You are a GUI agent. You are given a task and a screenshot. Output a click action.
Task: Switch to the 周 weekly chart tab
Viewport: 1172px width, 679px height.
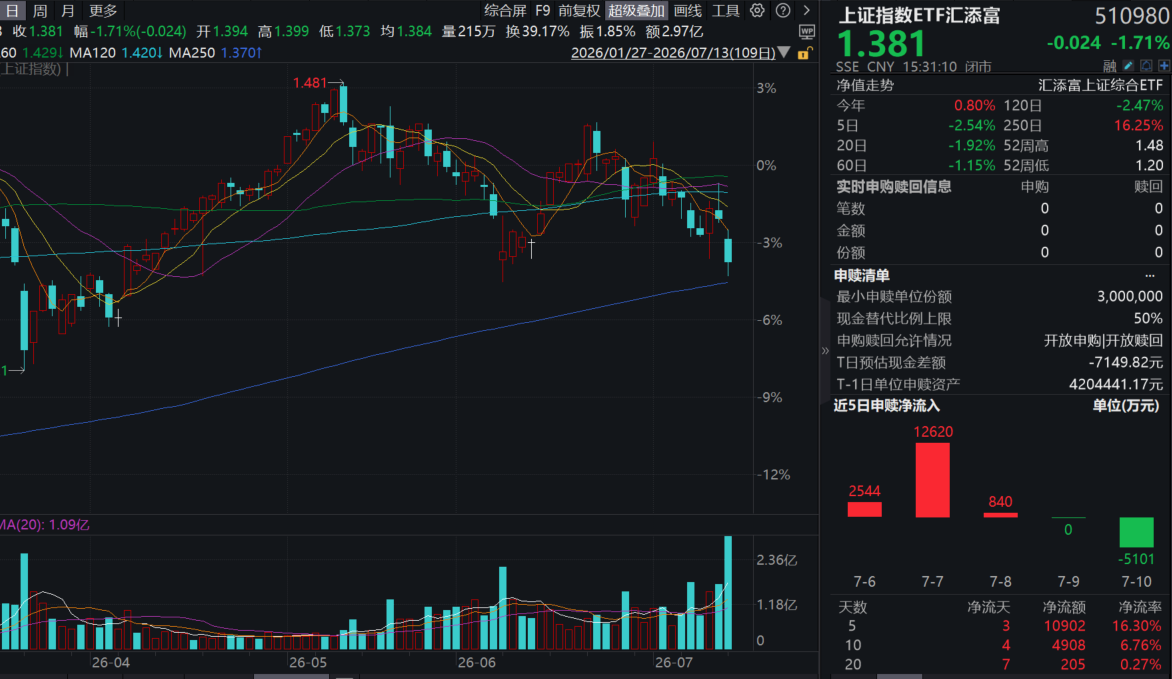coord(40,10)
